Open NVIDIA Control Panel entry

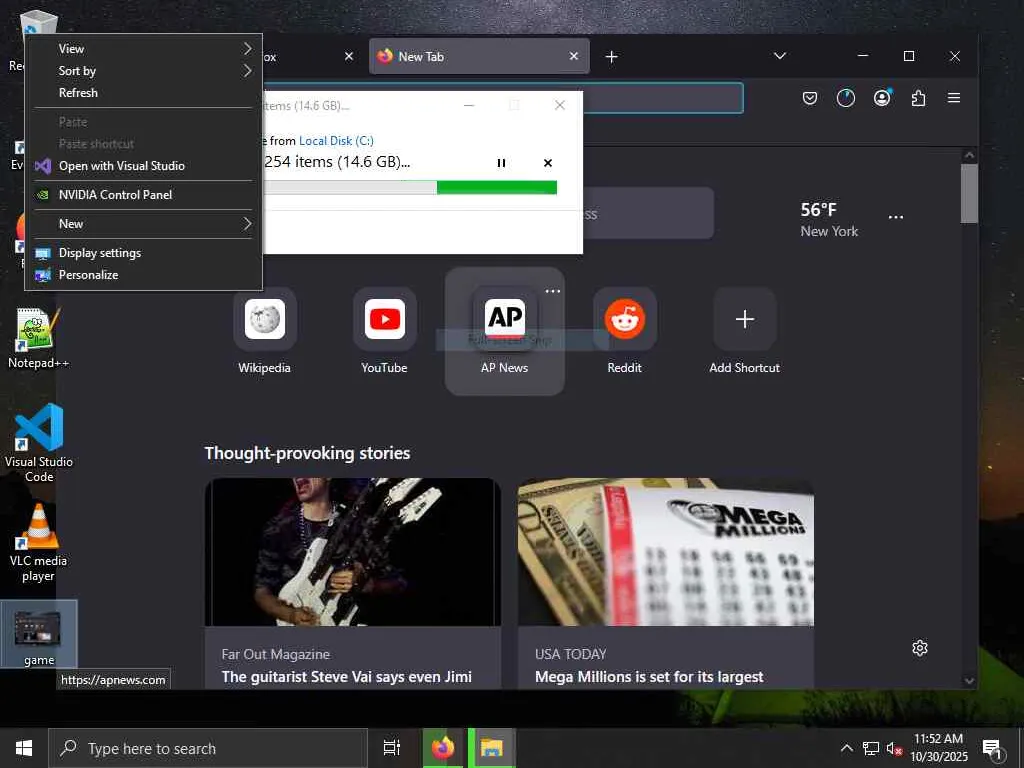tap(144, 195)
